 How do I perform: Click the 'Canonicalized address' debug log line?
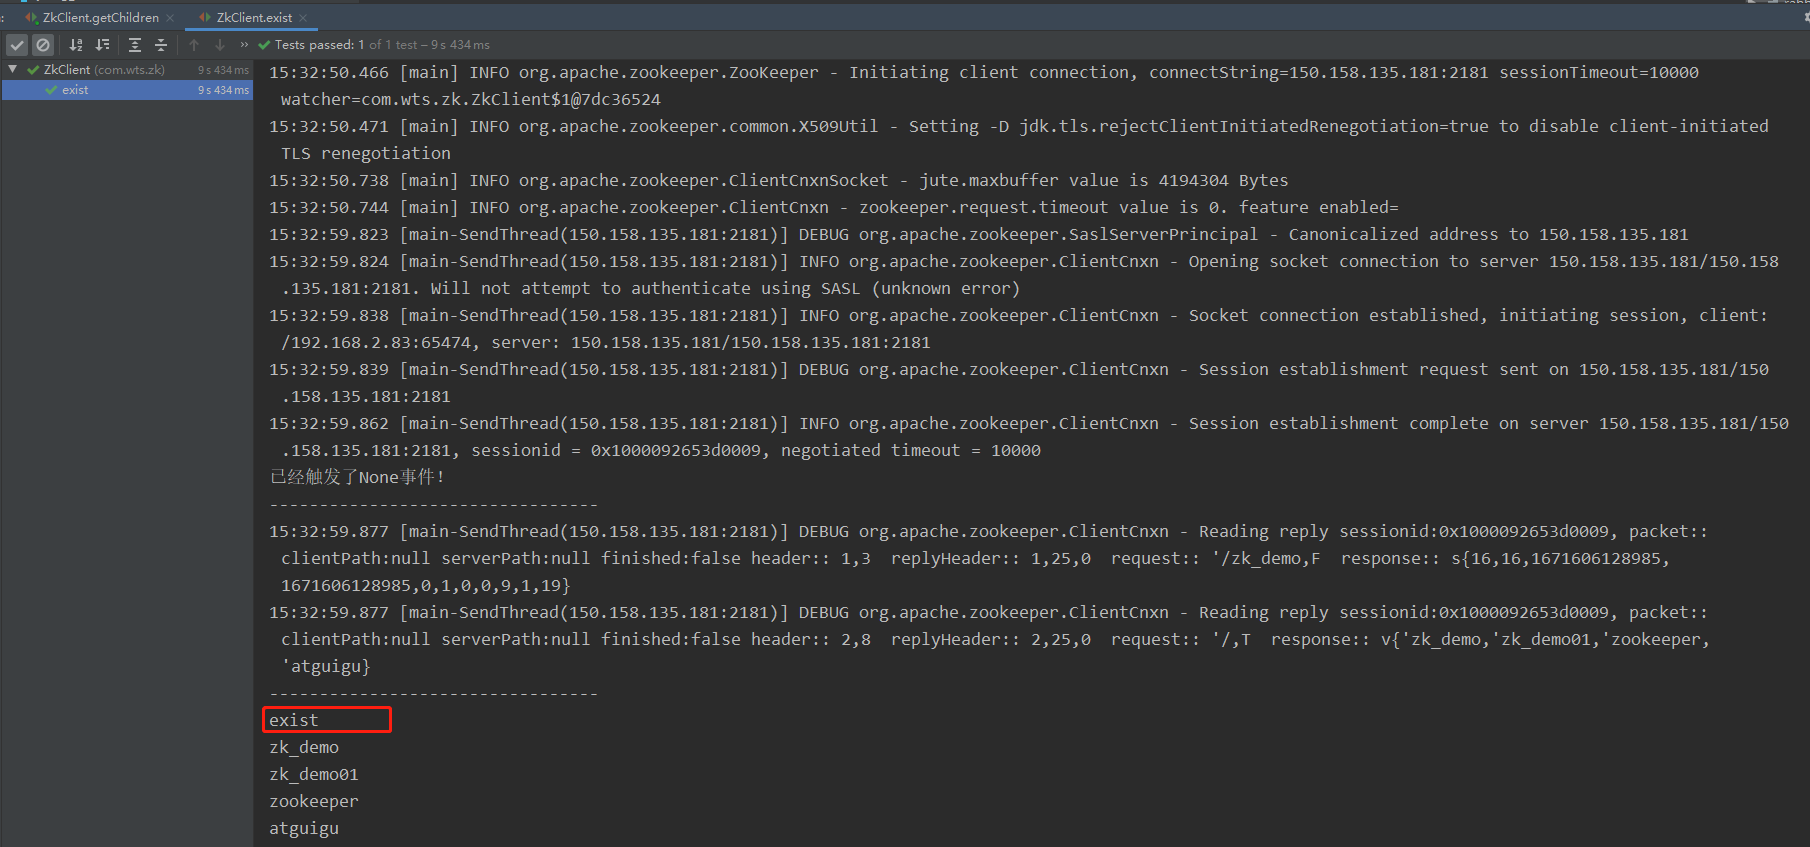[x=978, y=234]
